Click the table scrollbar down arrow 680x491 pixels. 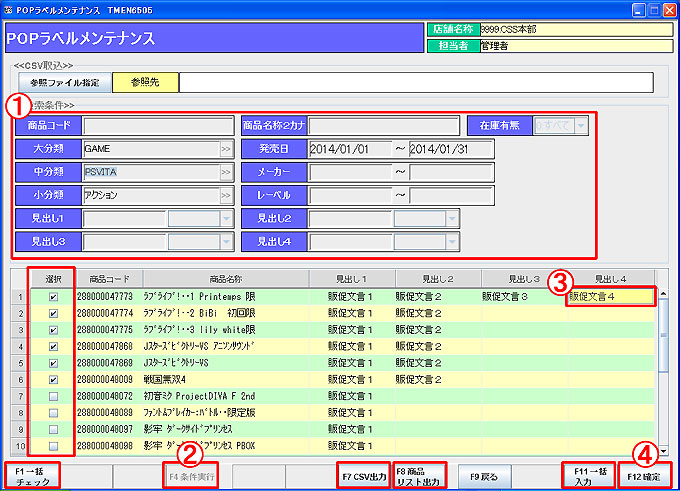[x=663, y=451]
